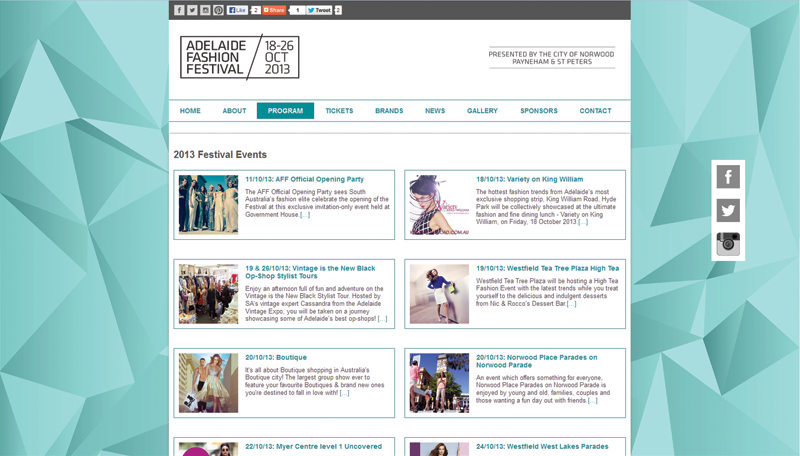Click the Boutique event thumbnail
The image size is (800, 456).
[x=208, y=383]
